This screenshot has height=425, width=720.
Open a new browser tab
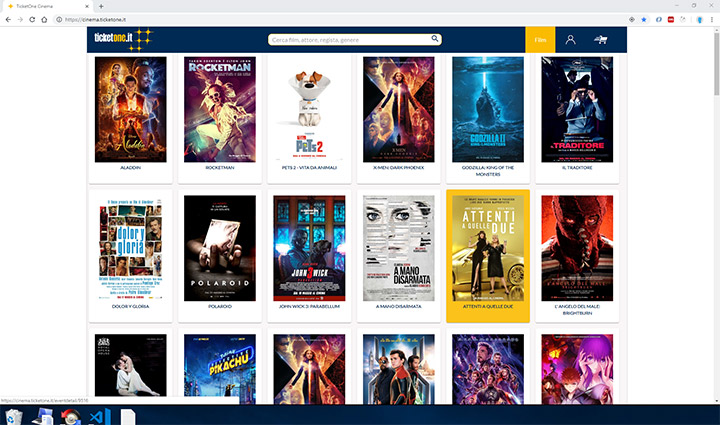[101, 6]
